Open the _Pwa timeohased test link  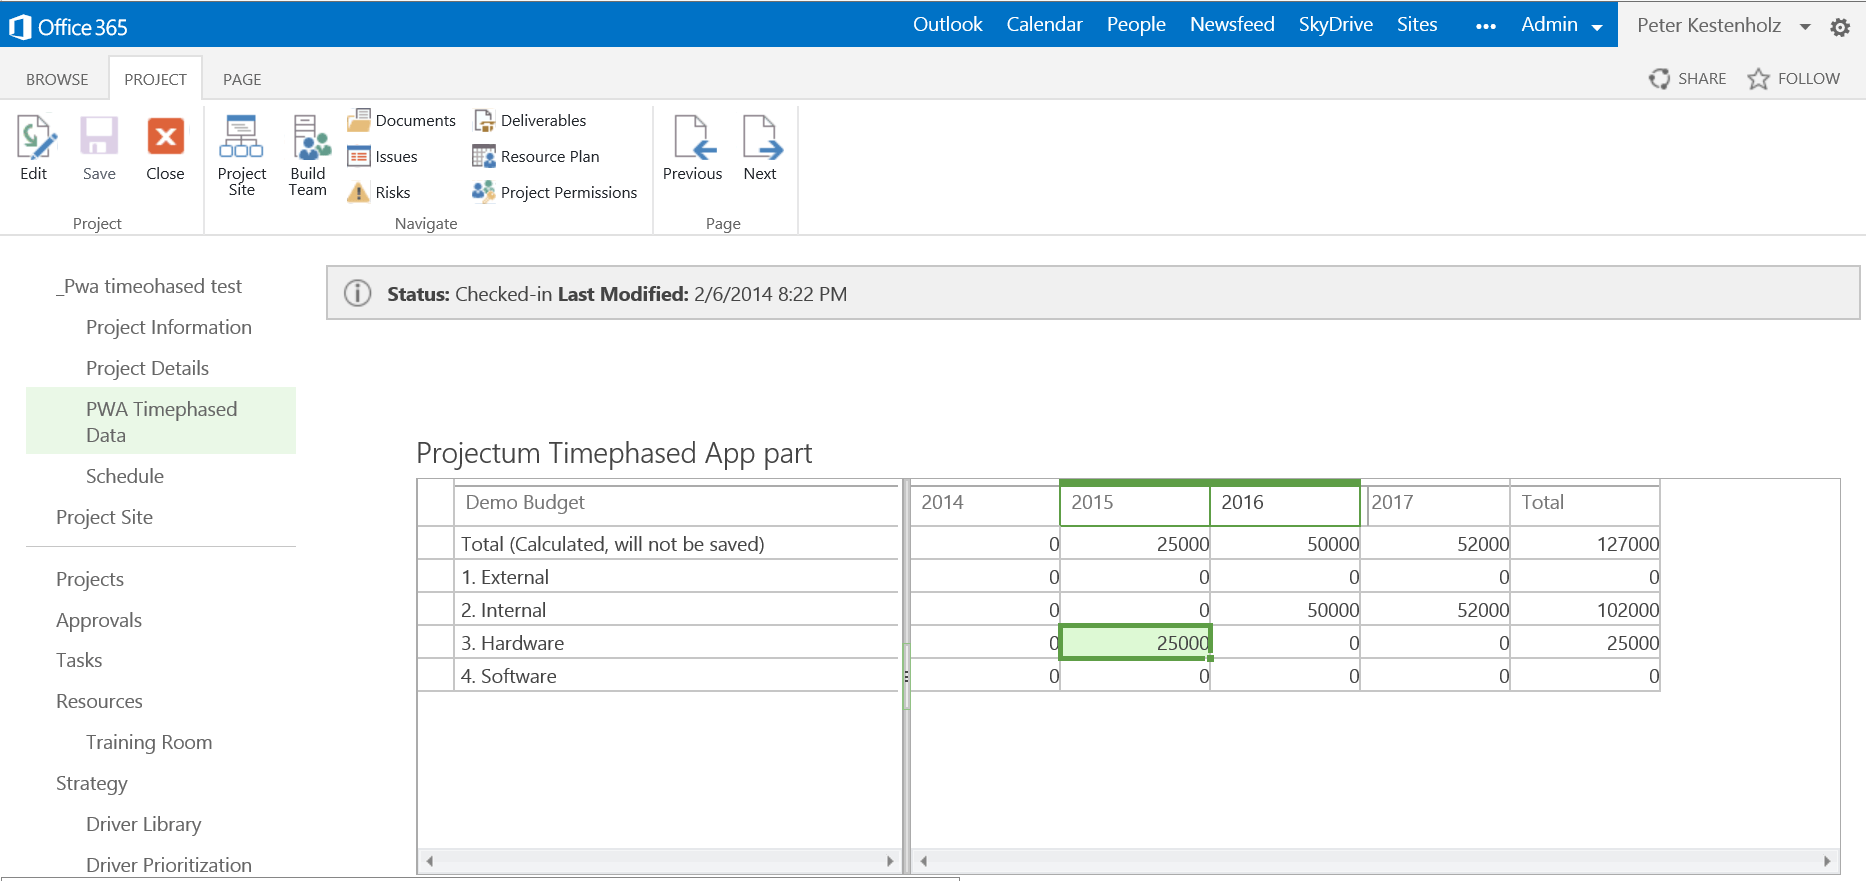click(x=149, y=286)
